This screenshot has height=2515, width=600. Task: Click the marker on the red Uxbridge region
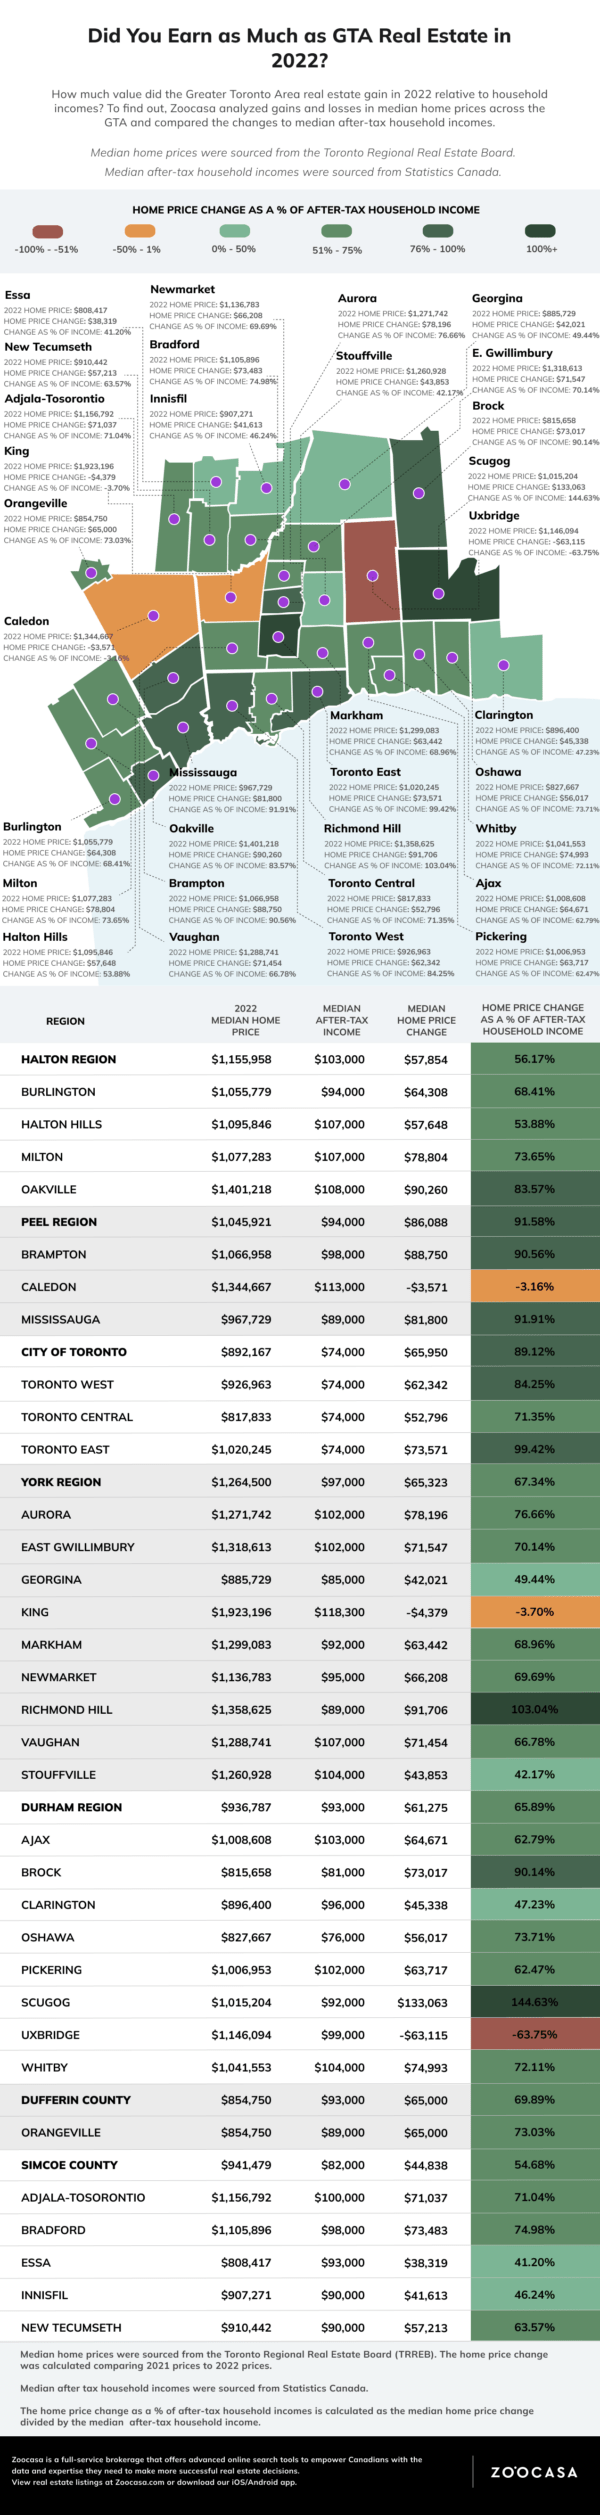point(372,575)
